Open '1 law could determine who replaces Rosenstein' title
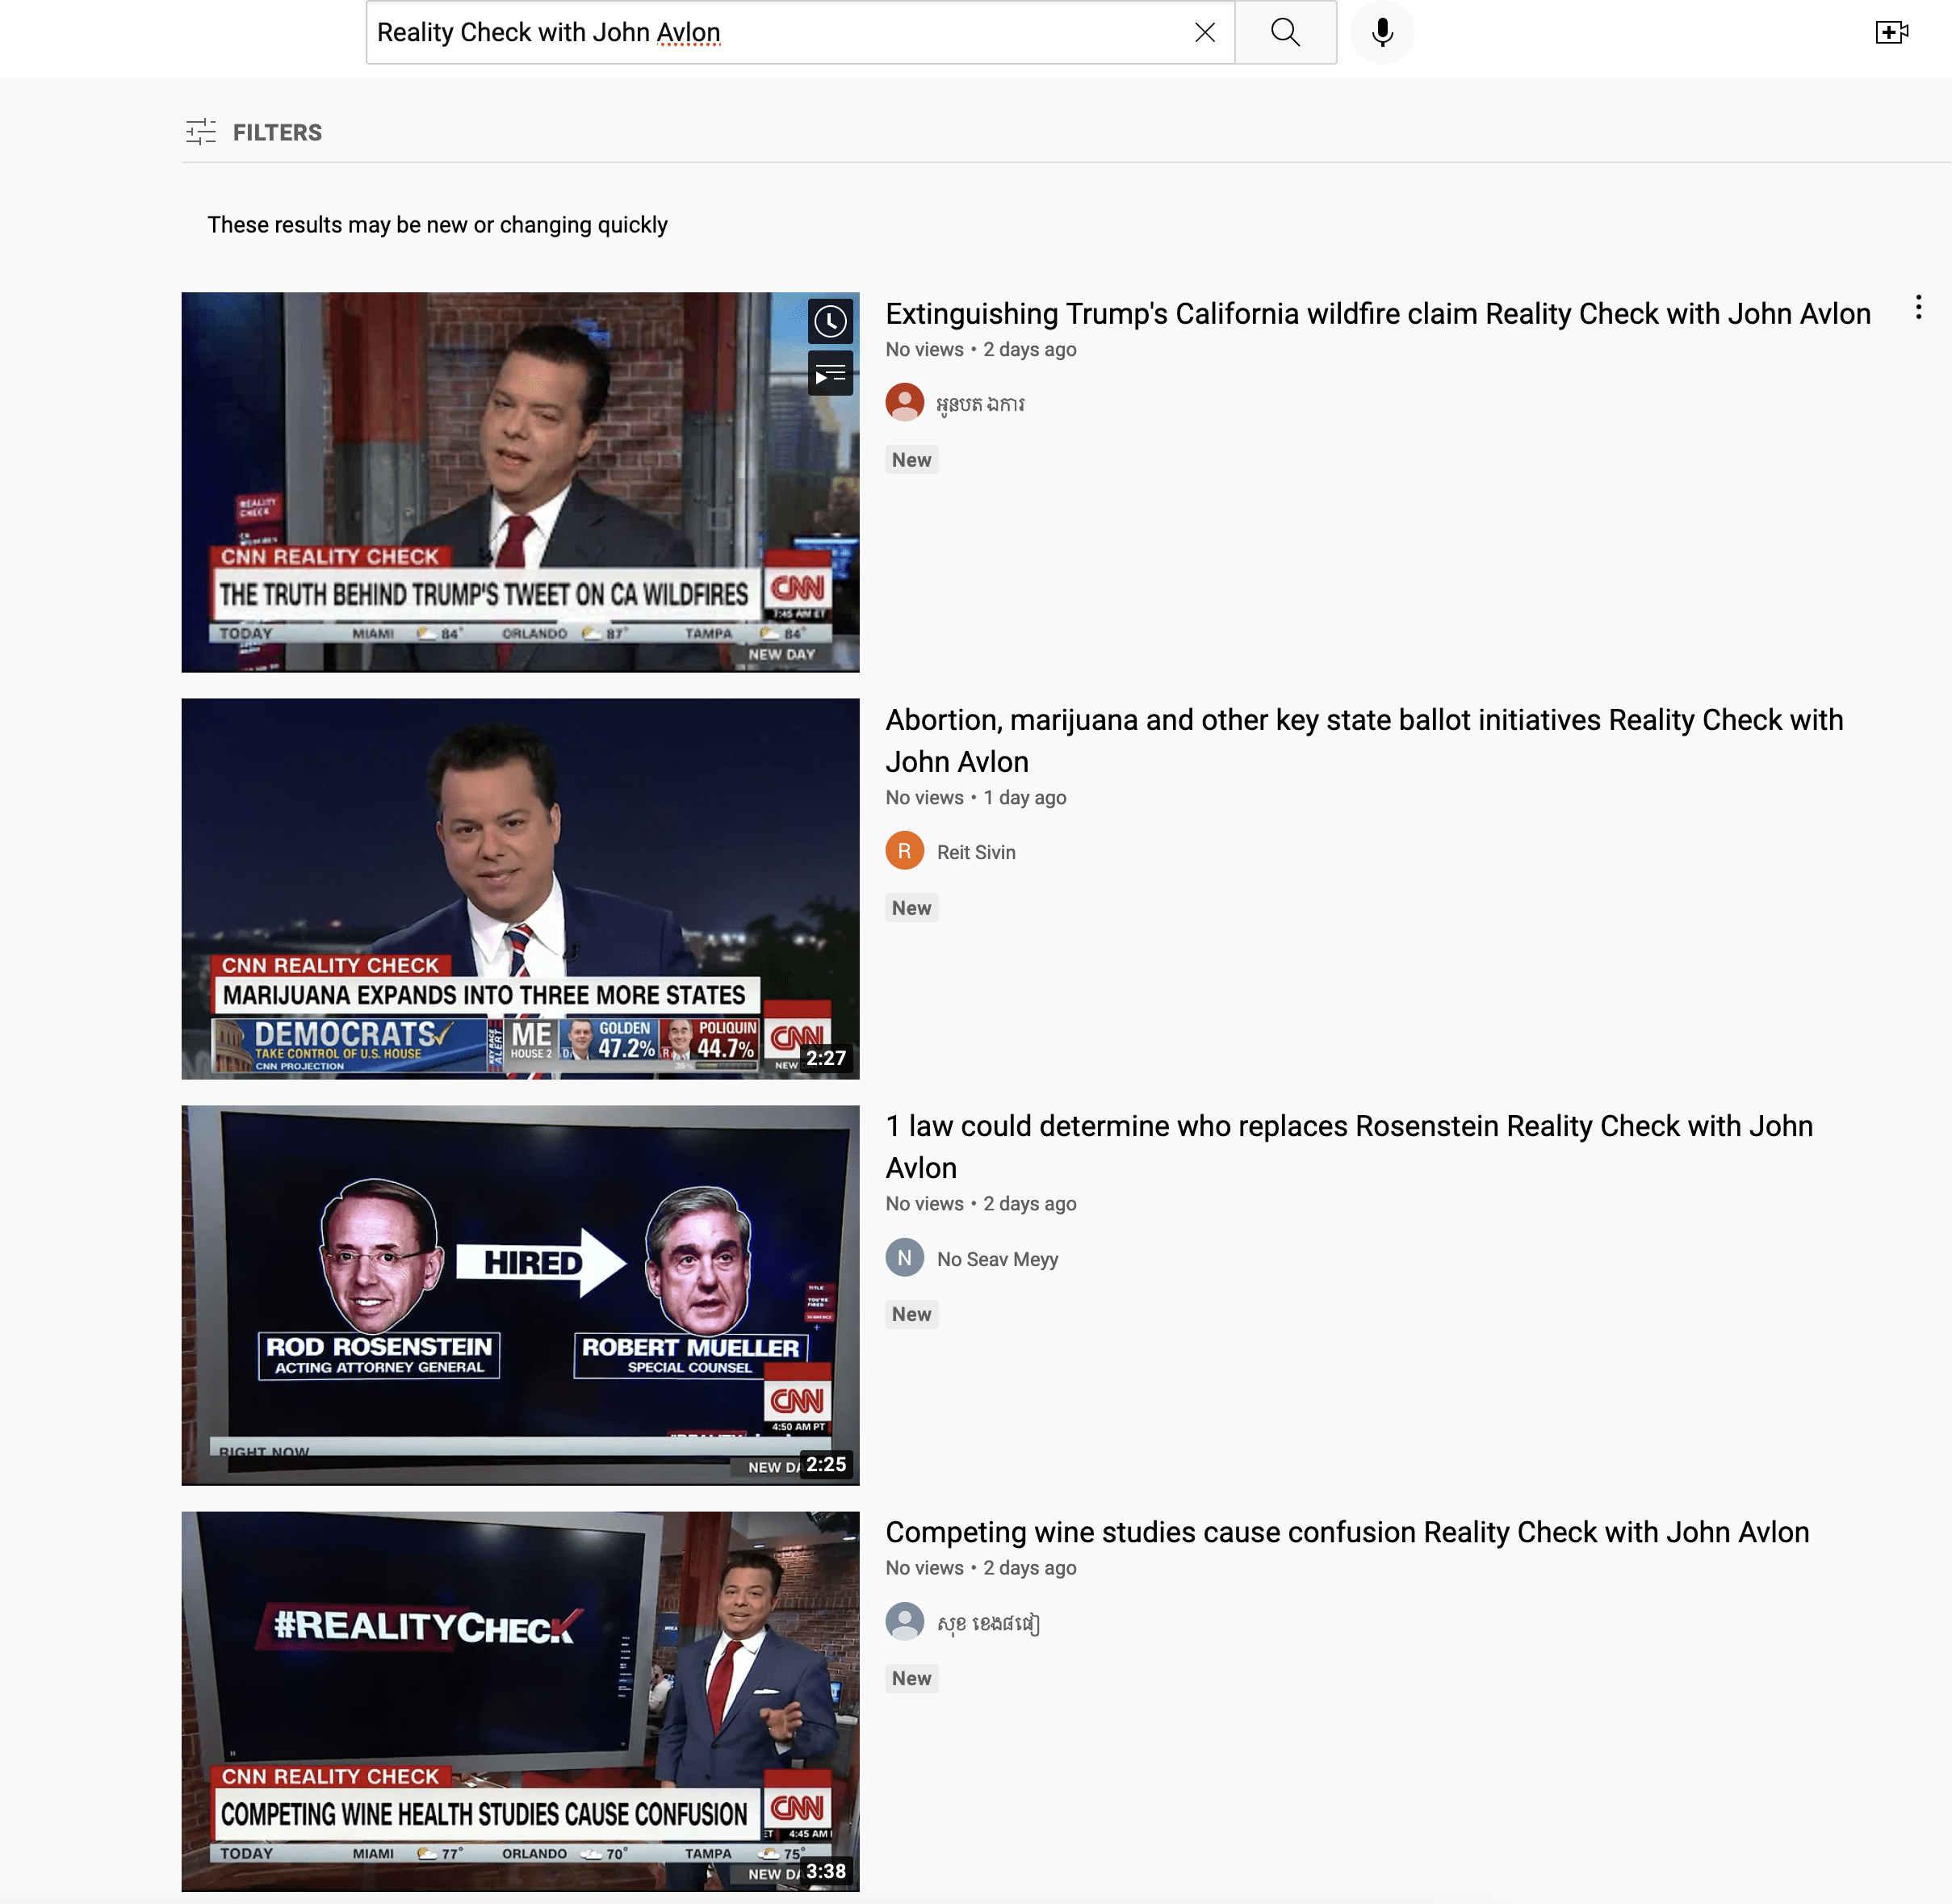The height and width of the screenshot is (1904, 1952). [x=1349, y=1147]
